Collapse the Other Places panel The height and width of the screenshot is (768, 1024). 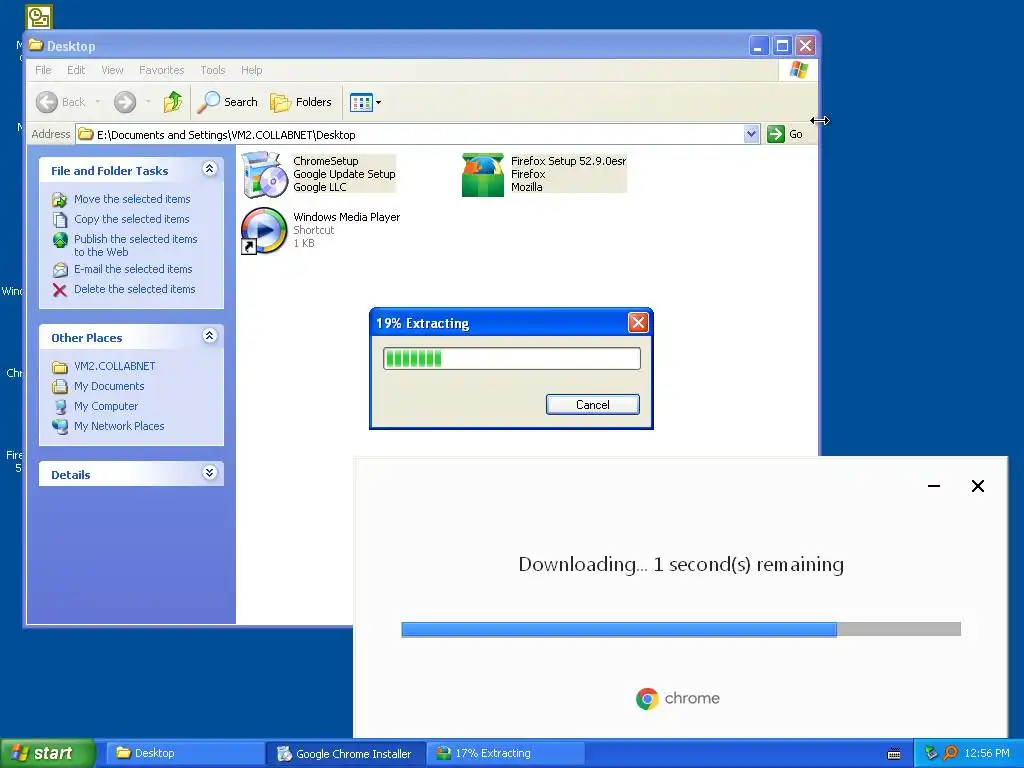click(x=209, y=336)
